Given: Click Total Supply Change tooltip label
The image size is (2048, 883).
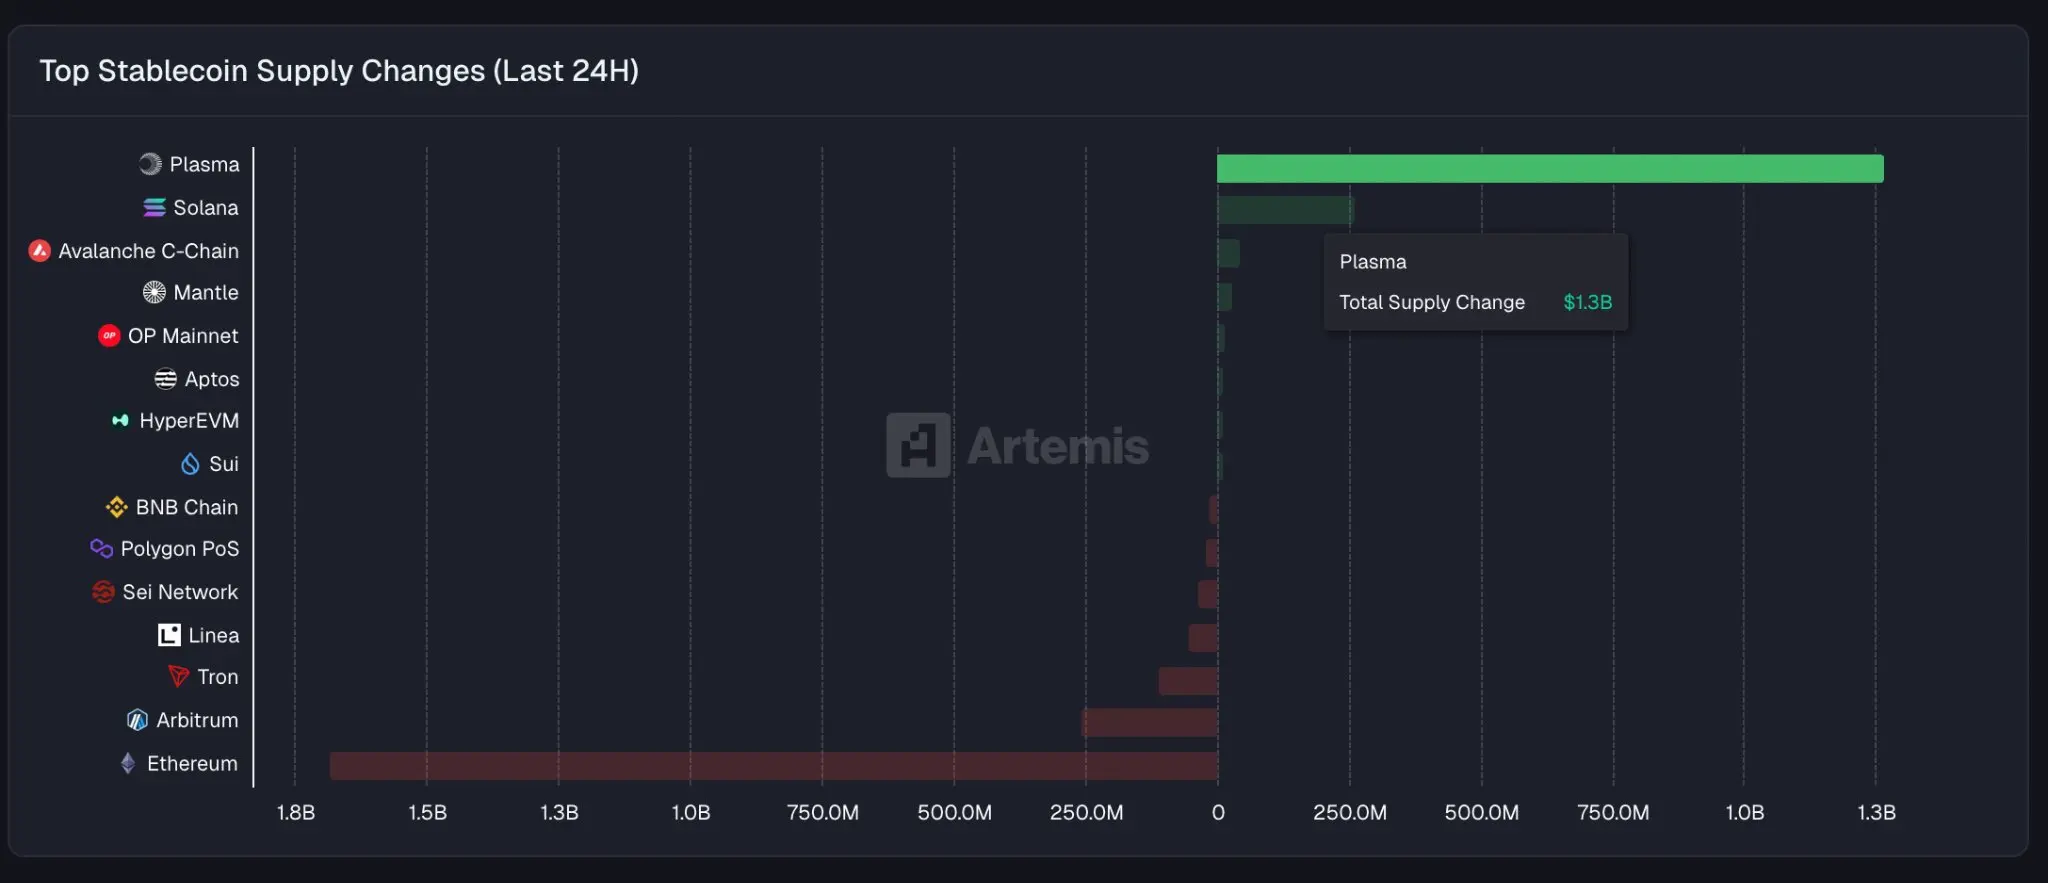Looking at the screenshot, I should [x=1432, y=302].
